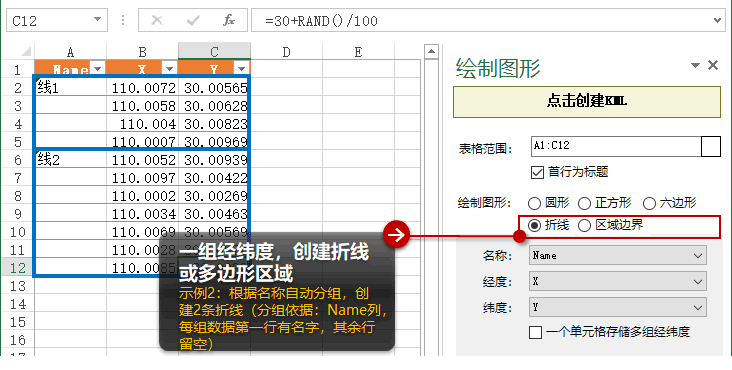Screen dimensions: 732x370
Task: Select the 区域边界 radio button
Action: [x=584, y=225]
